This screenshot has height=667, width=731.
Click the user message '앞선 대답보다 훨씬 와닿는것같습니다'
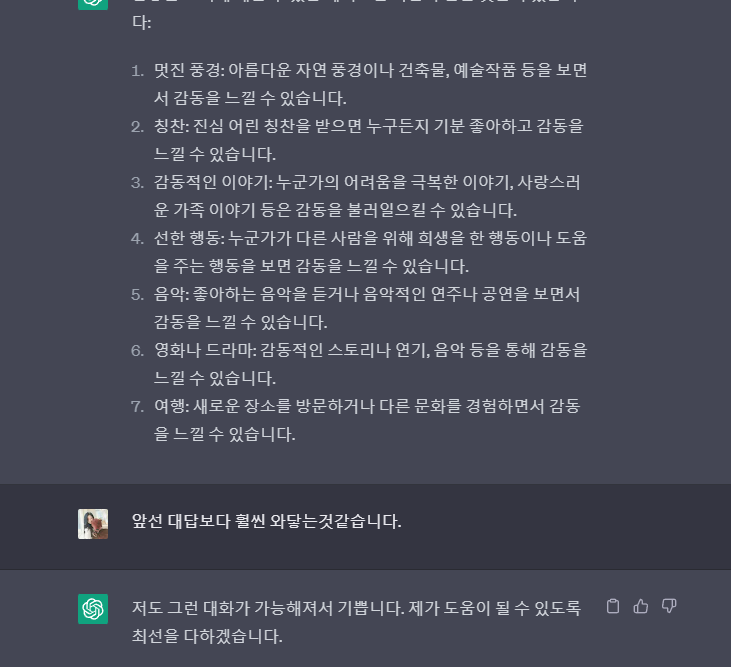click(x=266, y=521)
